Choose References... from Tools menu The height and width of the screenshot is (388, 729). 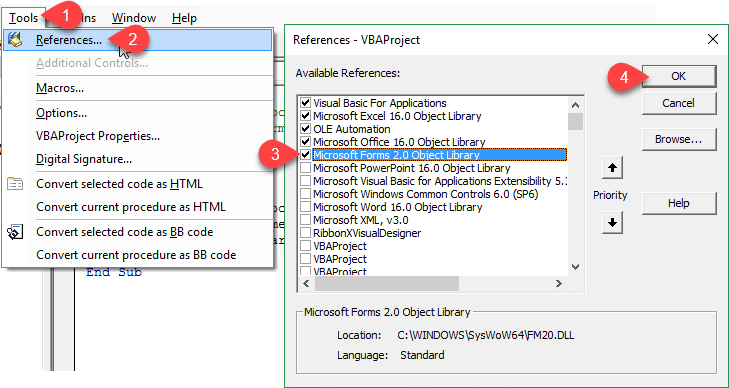click(x=137, y=40)
